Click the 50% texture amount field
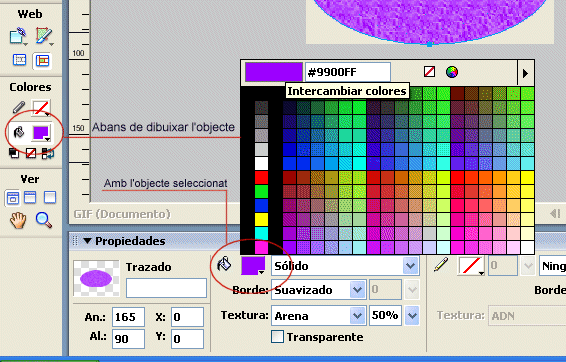This screenshot has width=566, height=362. (x=385, y=315)
